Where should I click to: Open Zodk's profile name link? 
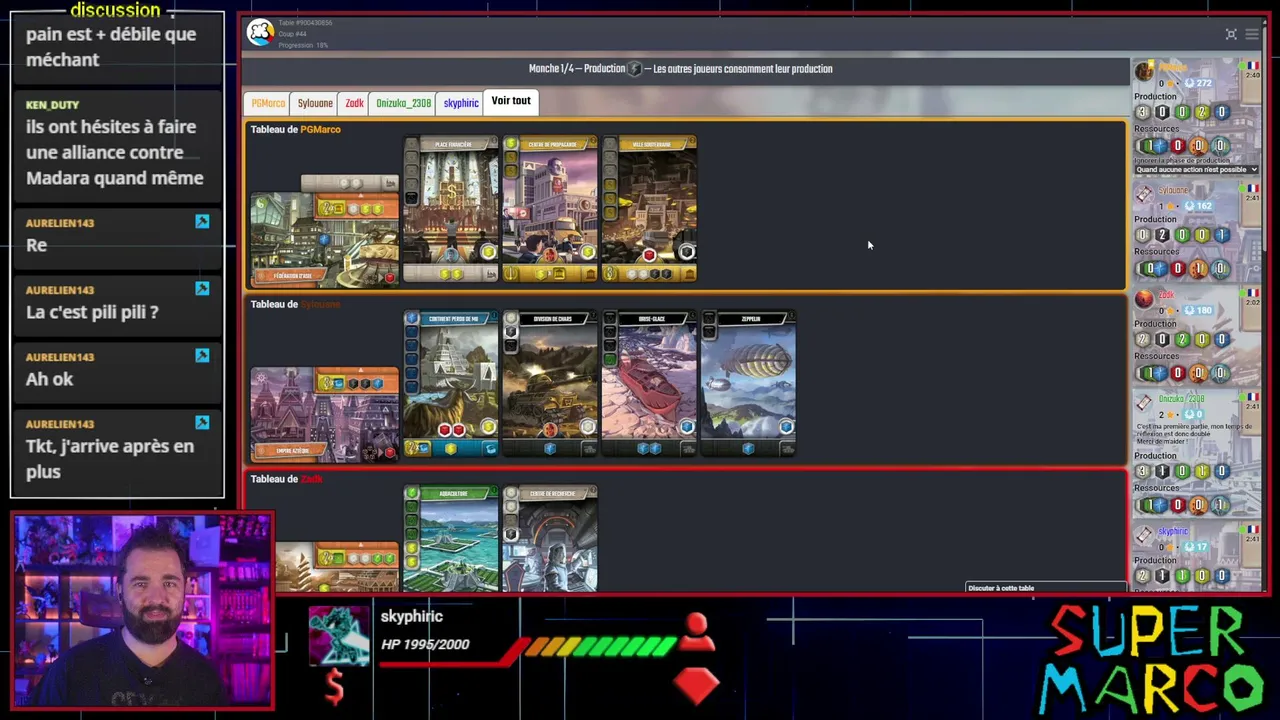(1166, 295)
